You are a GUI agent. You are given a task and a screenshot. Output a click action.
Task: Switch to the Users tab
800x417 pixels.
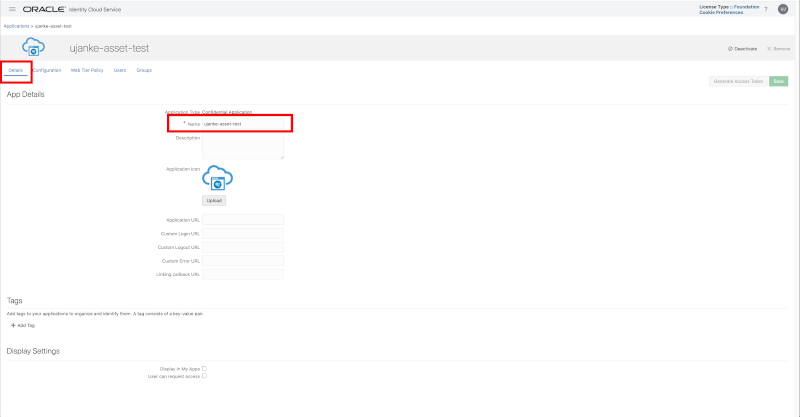click(120, 70)
